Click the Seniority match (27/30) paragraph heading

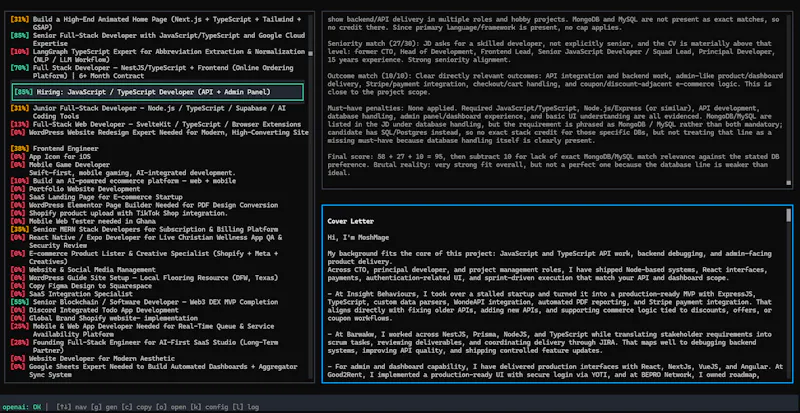[371, 43]
